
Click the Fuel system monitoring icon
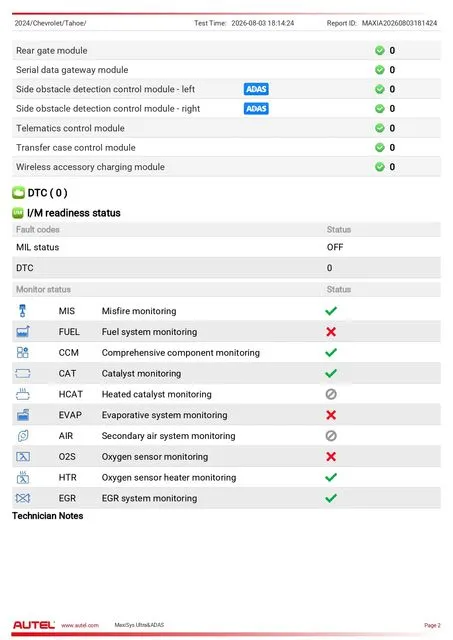pos(23,331)
